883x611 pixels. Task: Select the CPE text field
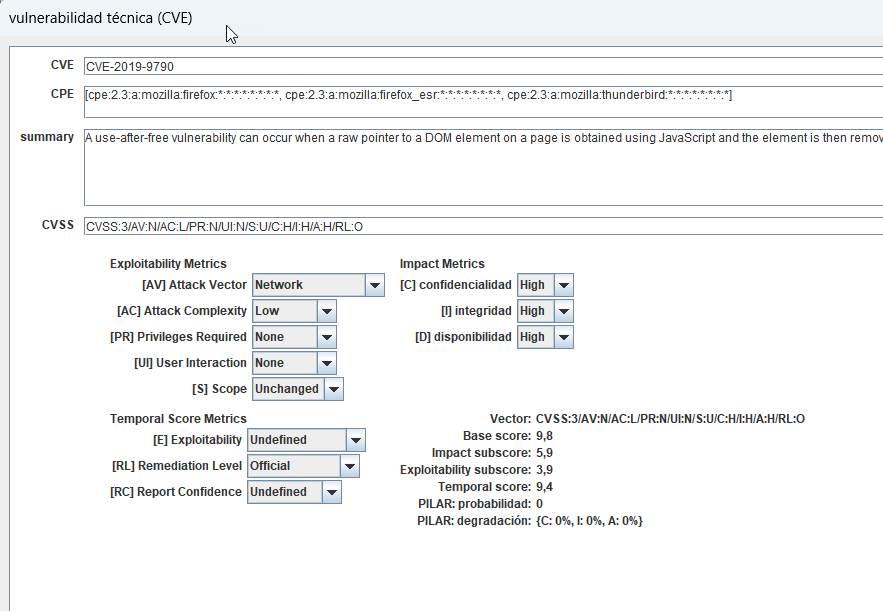480,96
